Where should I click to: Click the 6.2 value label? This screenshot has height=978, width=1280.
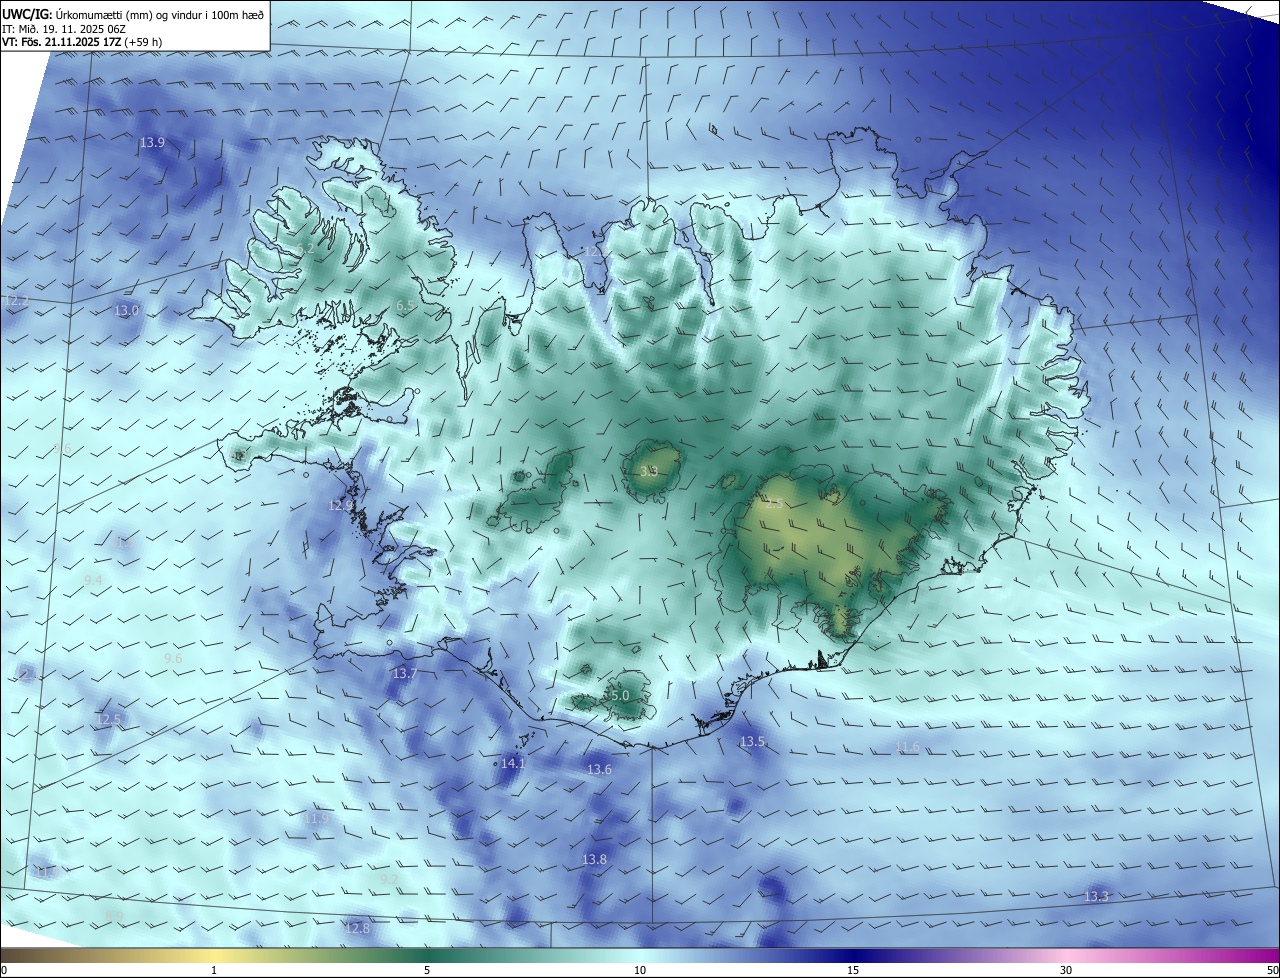point(305,249)
